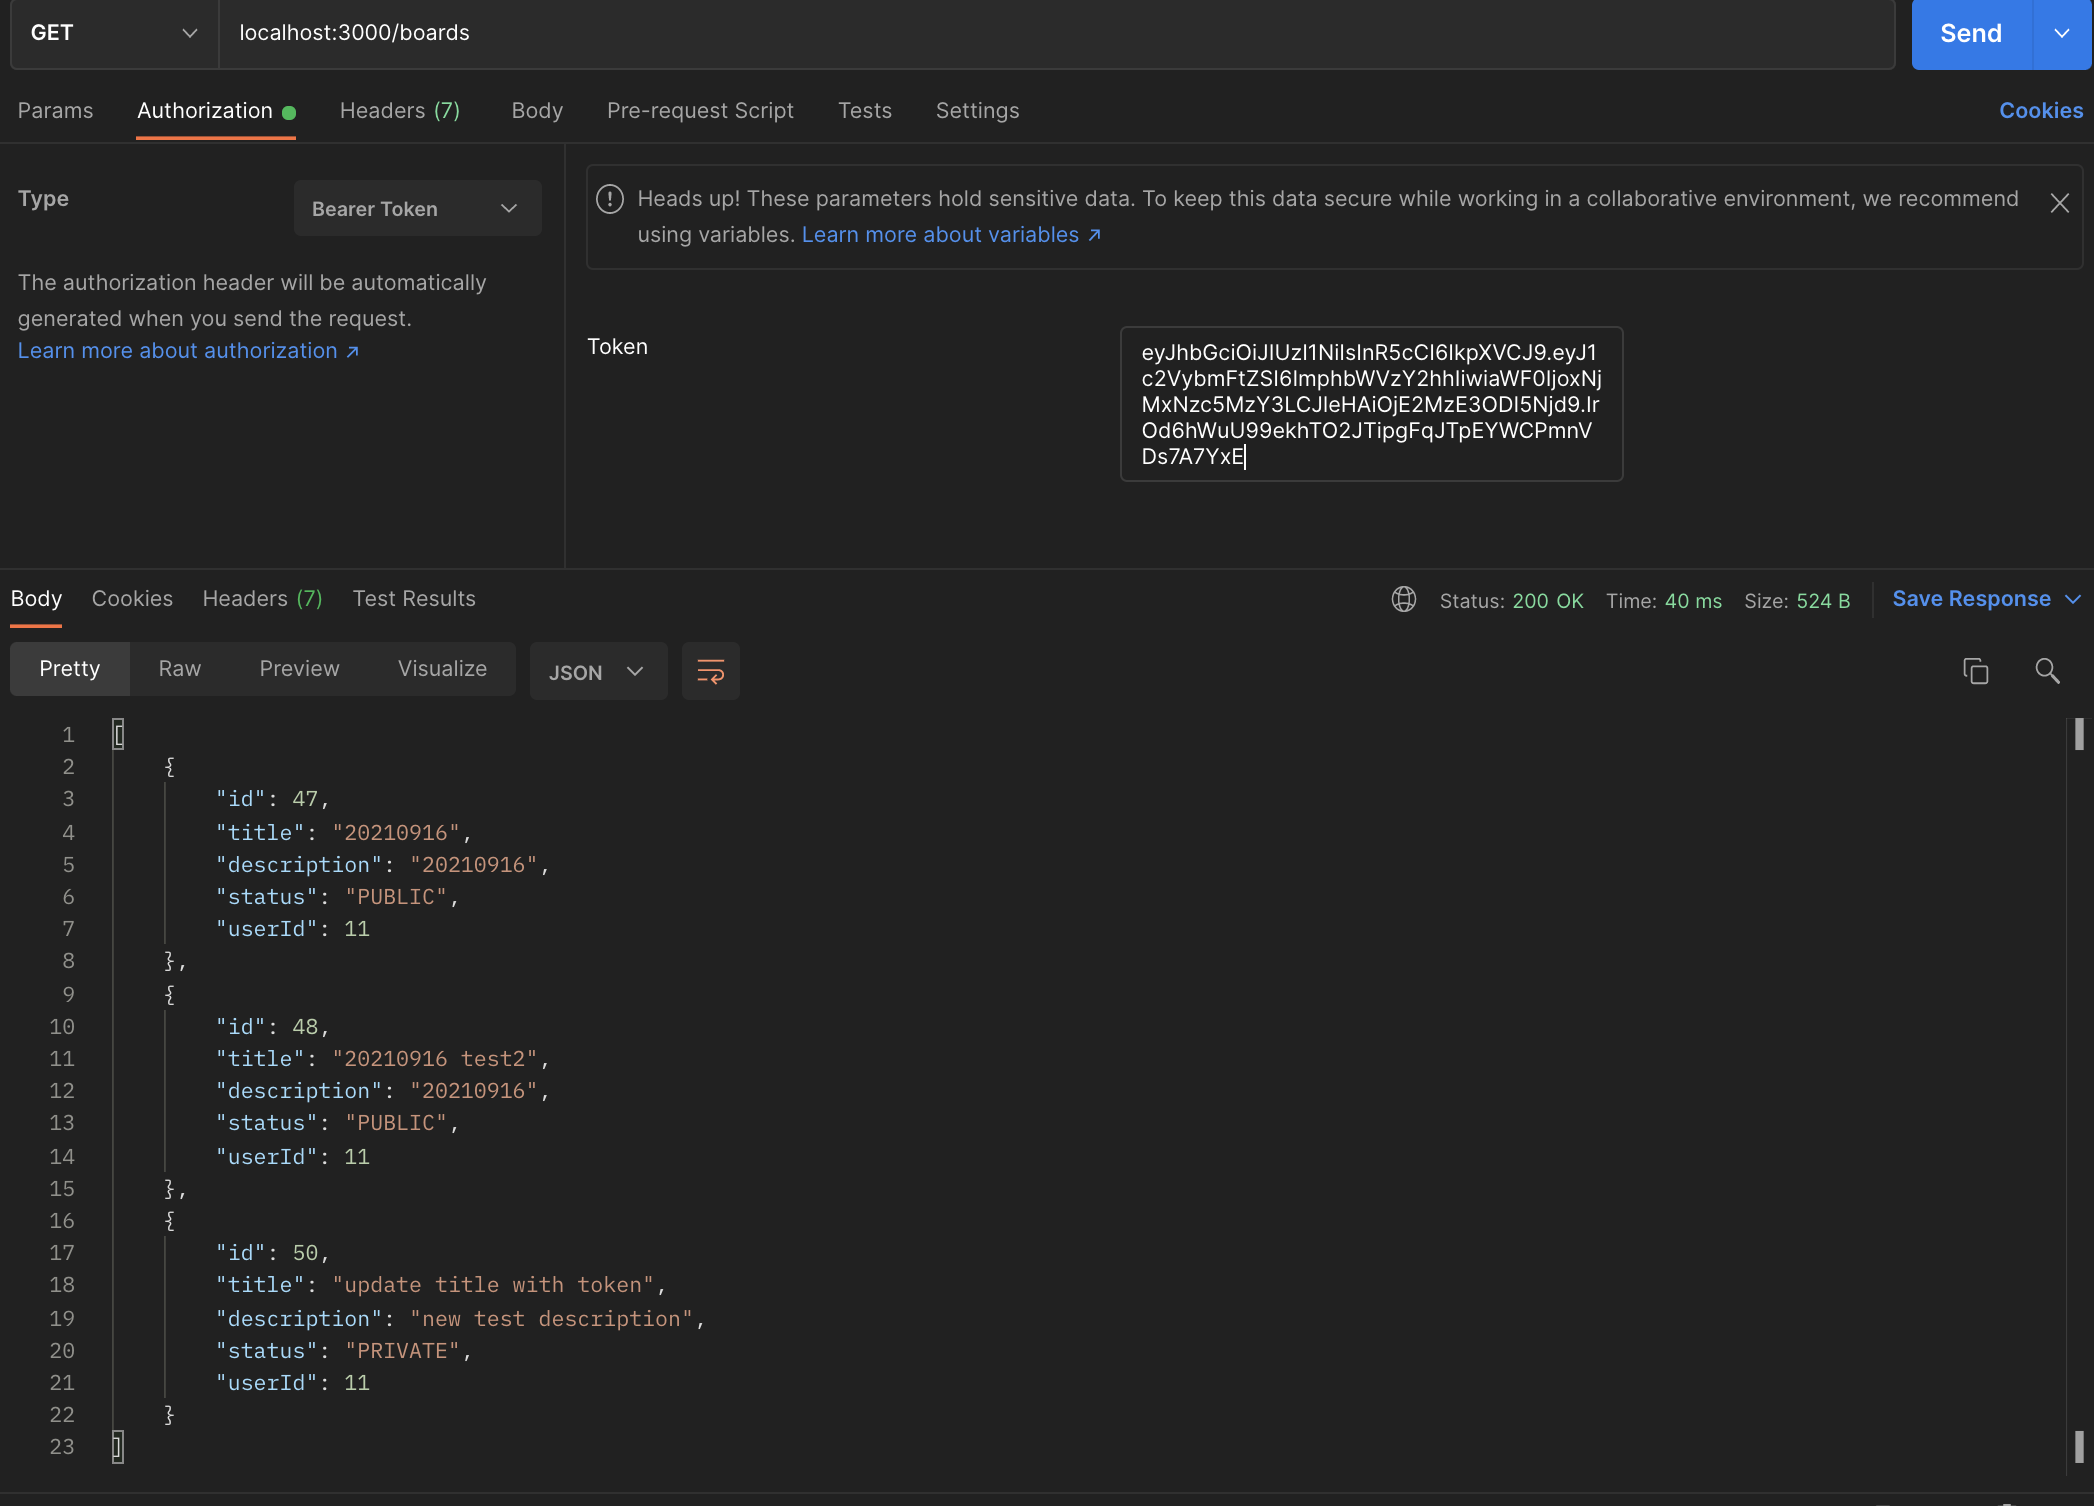Open Learn more about variables link

tap(950, 235)
